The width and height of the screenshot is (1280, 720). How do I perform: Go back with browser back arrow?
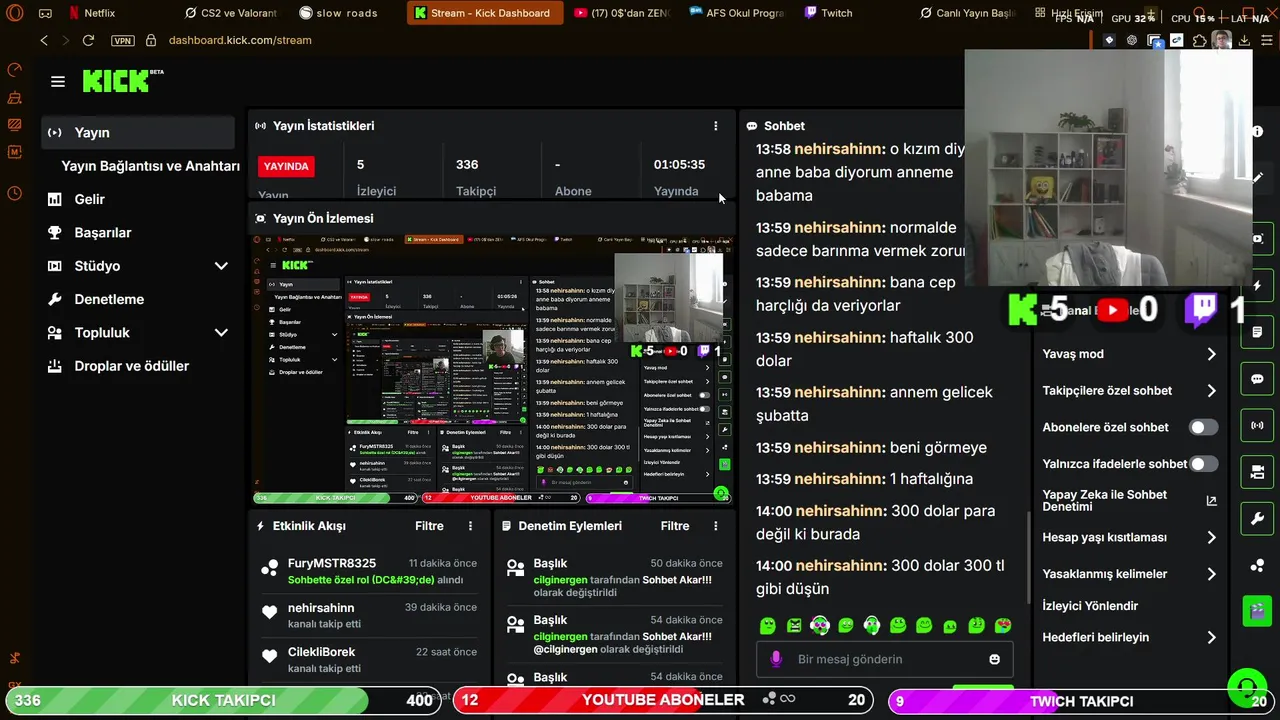point(44,40)
